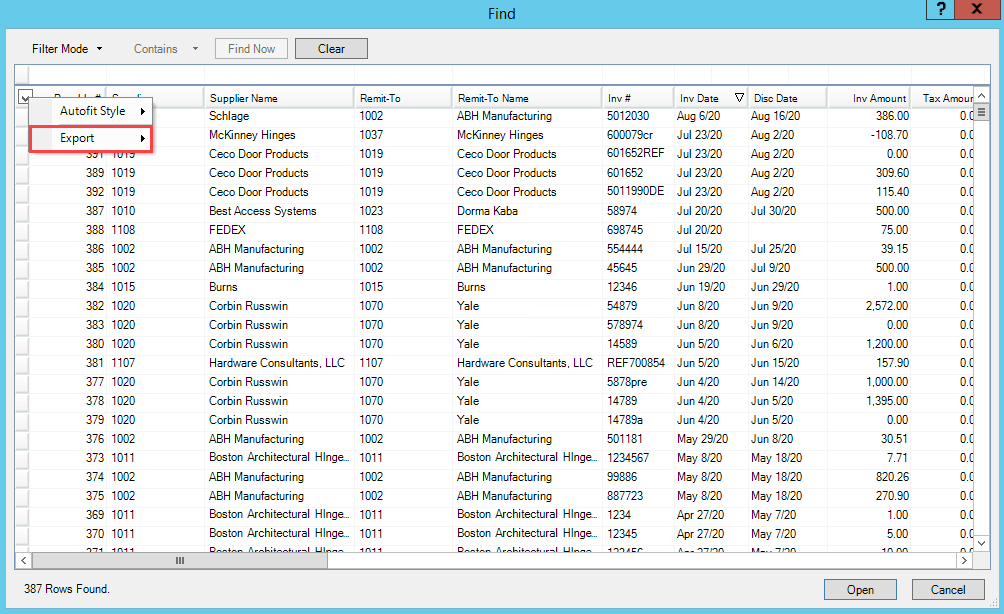This screenshot has height=614, width=1004.
Task: Select invoice 14789a cell
Action: click(x=638, y=420)
